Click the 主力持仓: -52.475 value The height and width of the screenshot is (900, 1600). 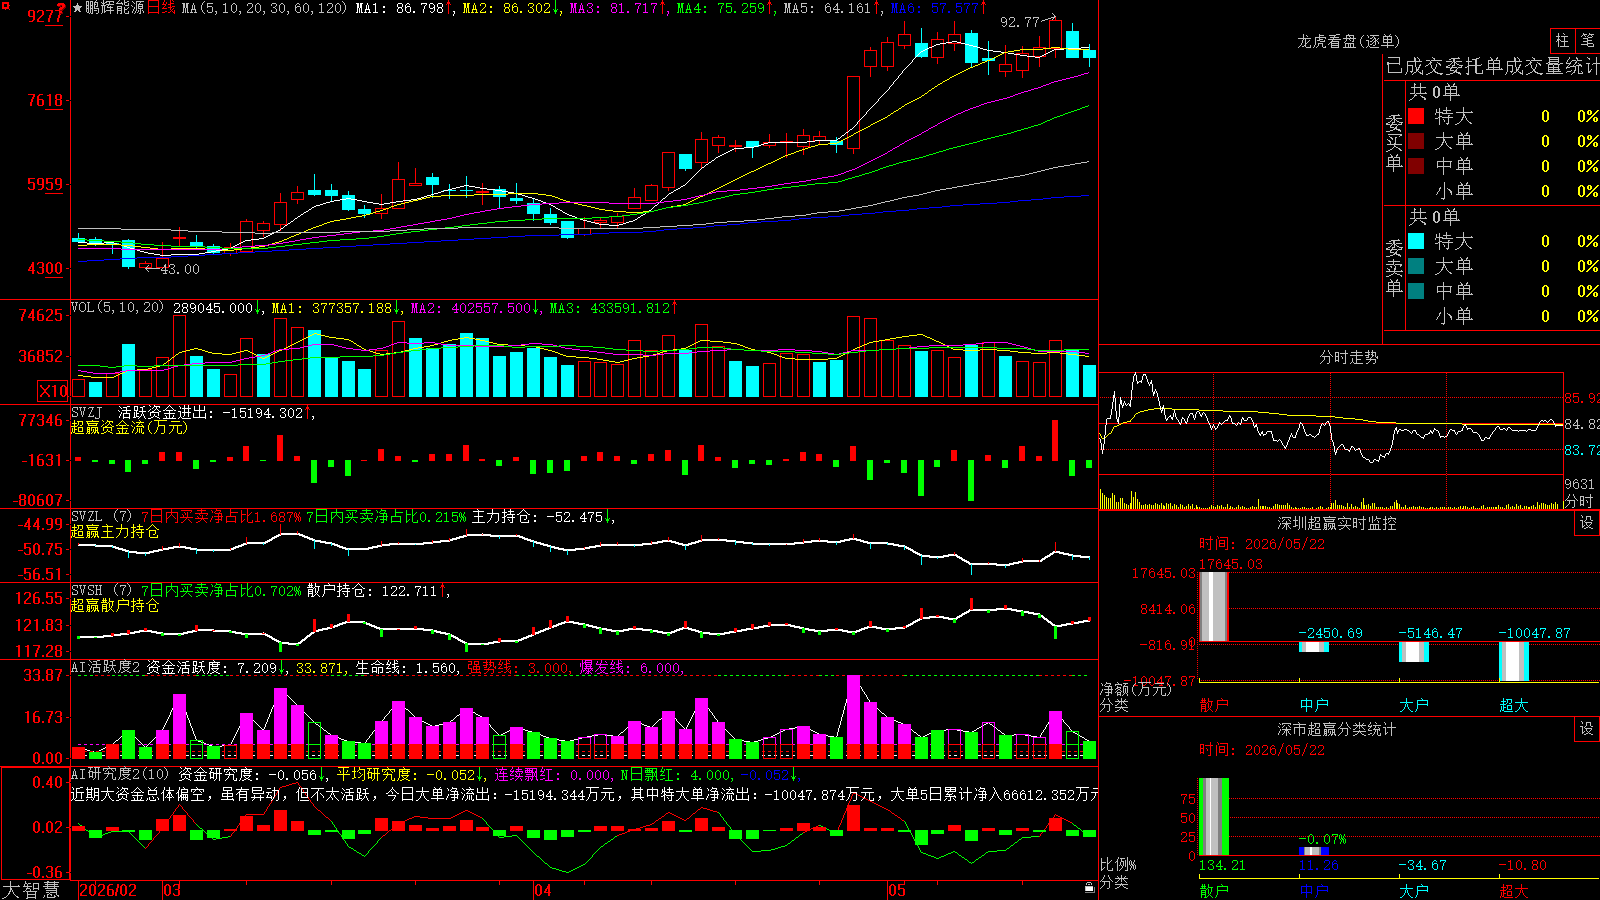pyautogui.click(x=543, y=517)
